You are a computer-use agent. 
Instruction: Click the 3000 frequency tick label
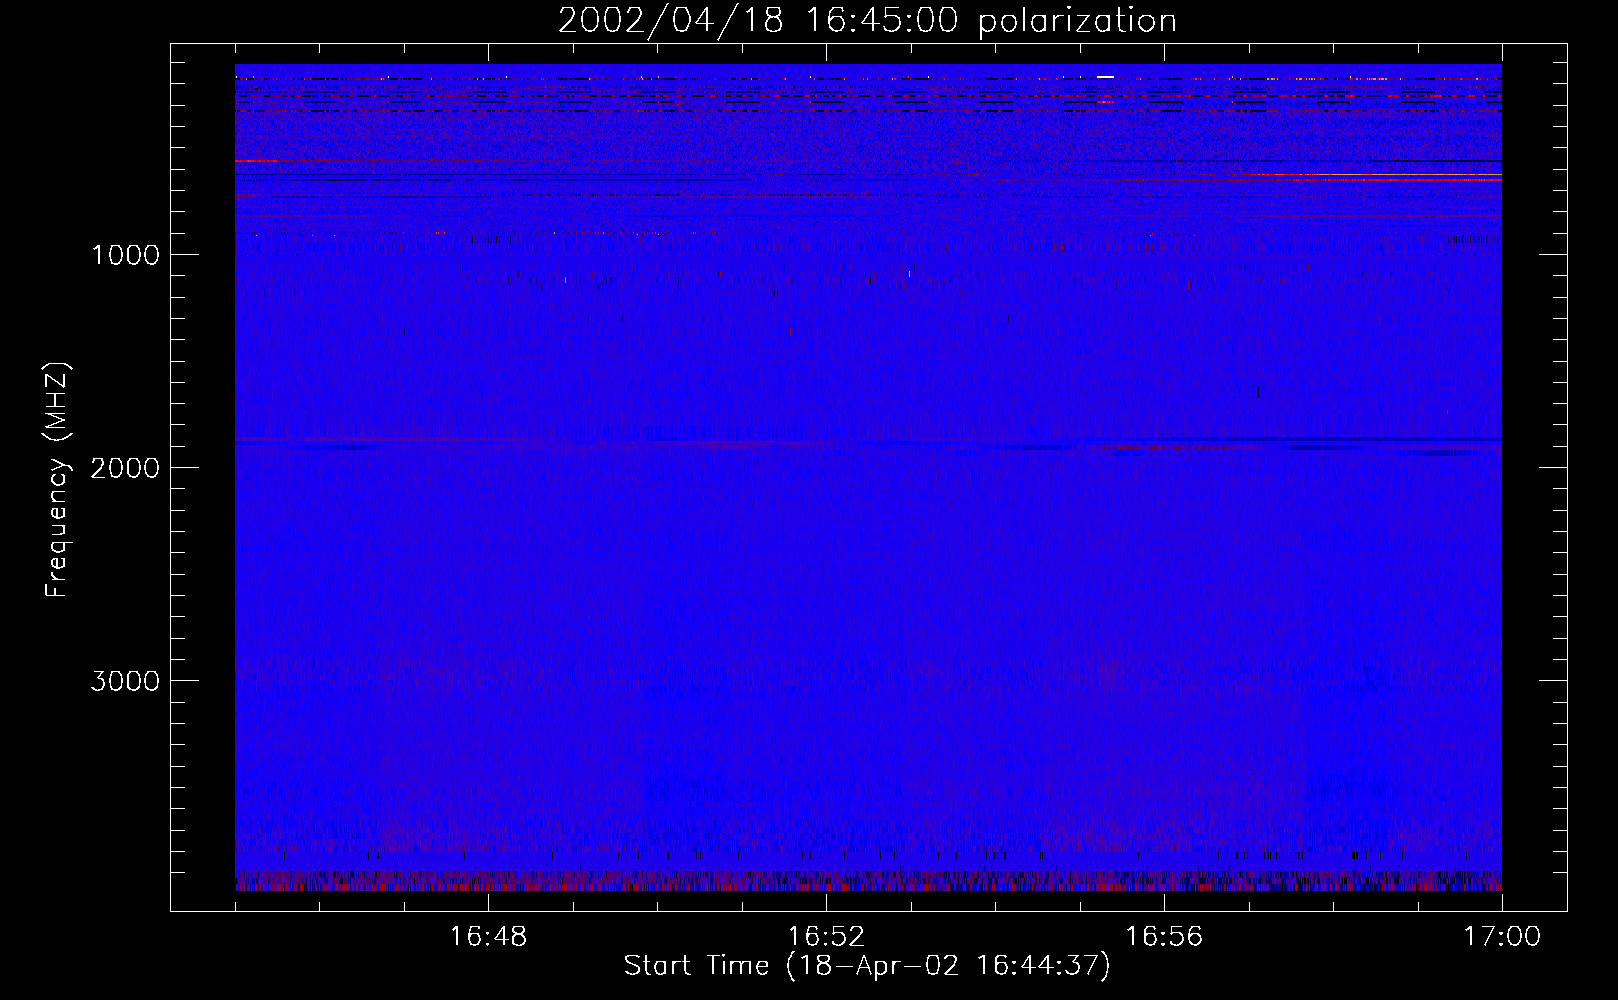[x=125, y=681]
